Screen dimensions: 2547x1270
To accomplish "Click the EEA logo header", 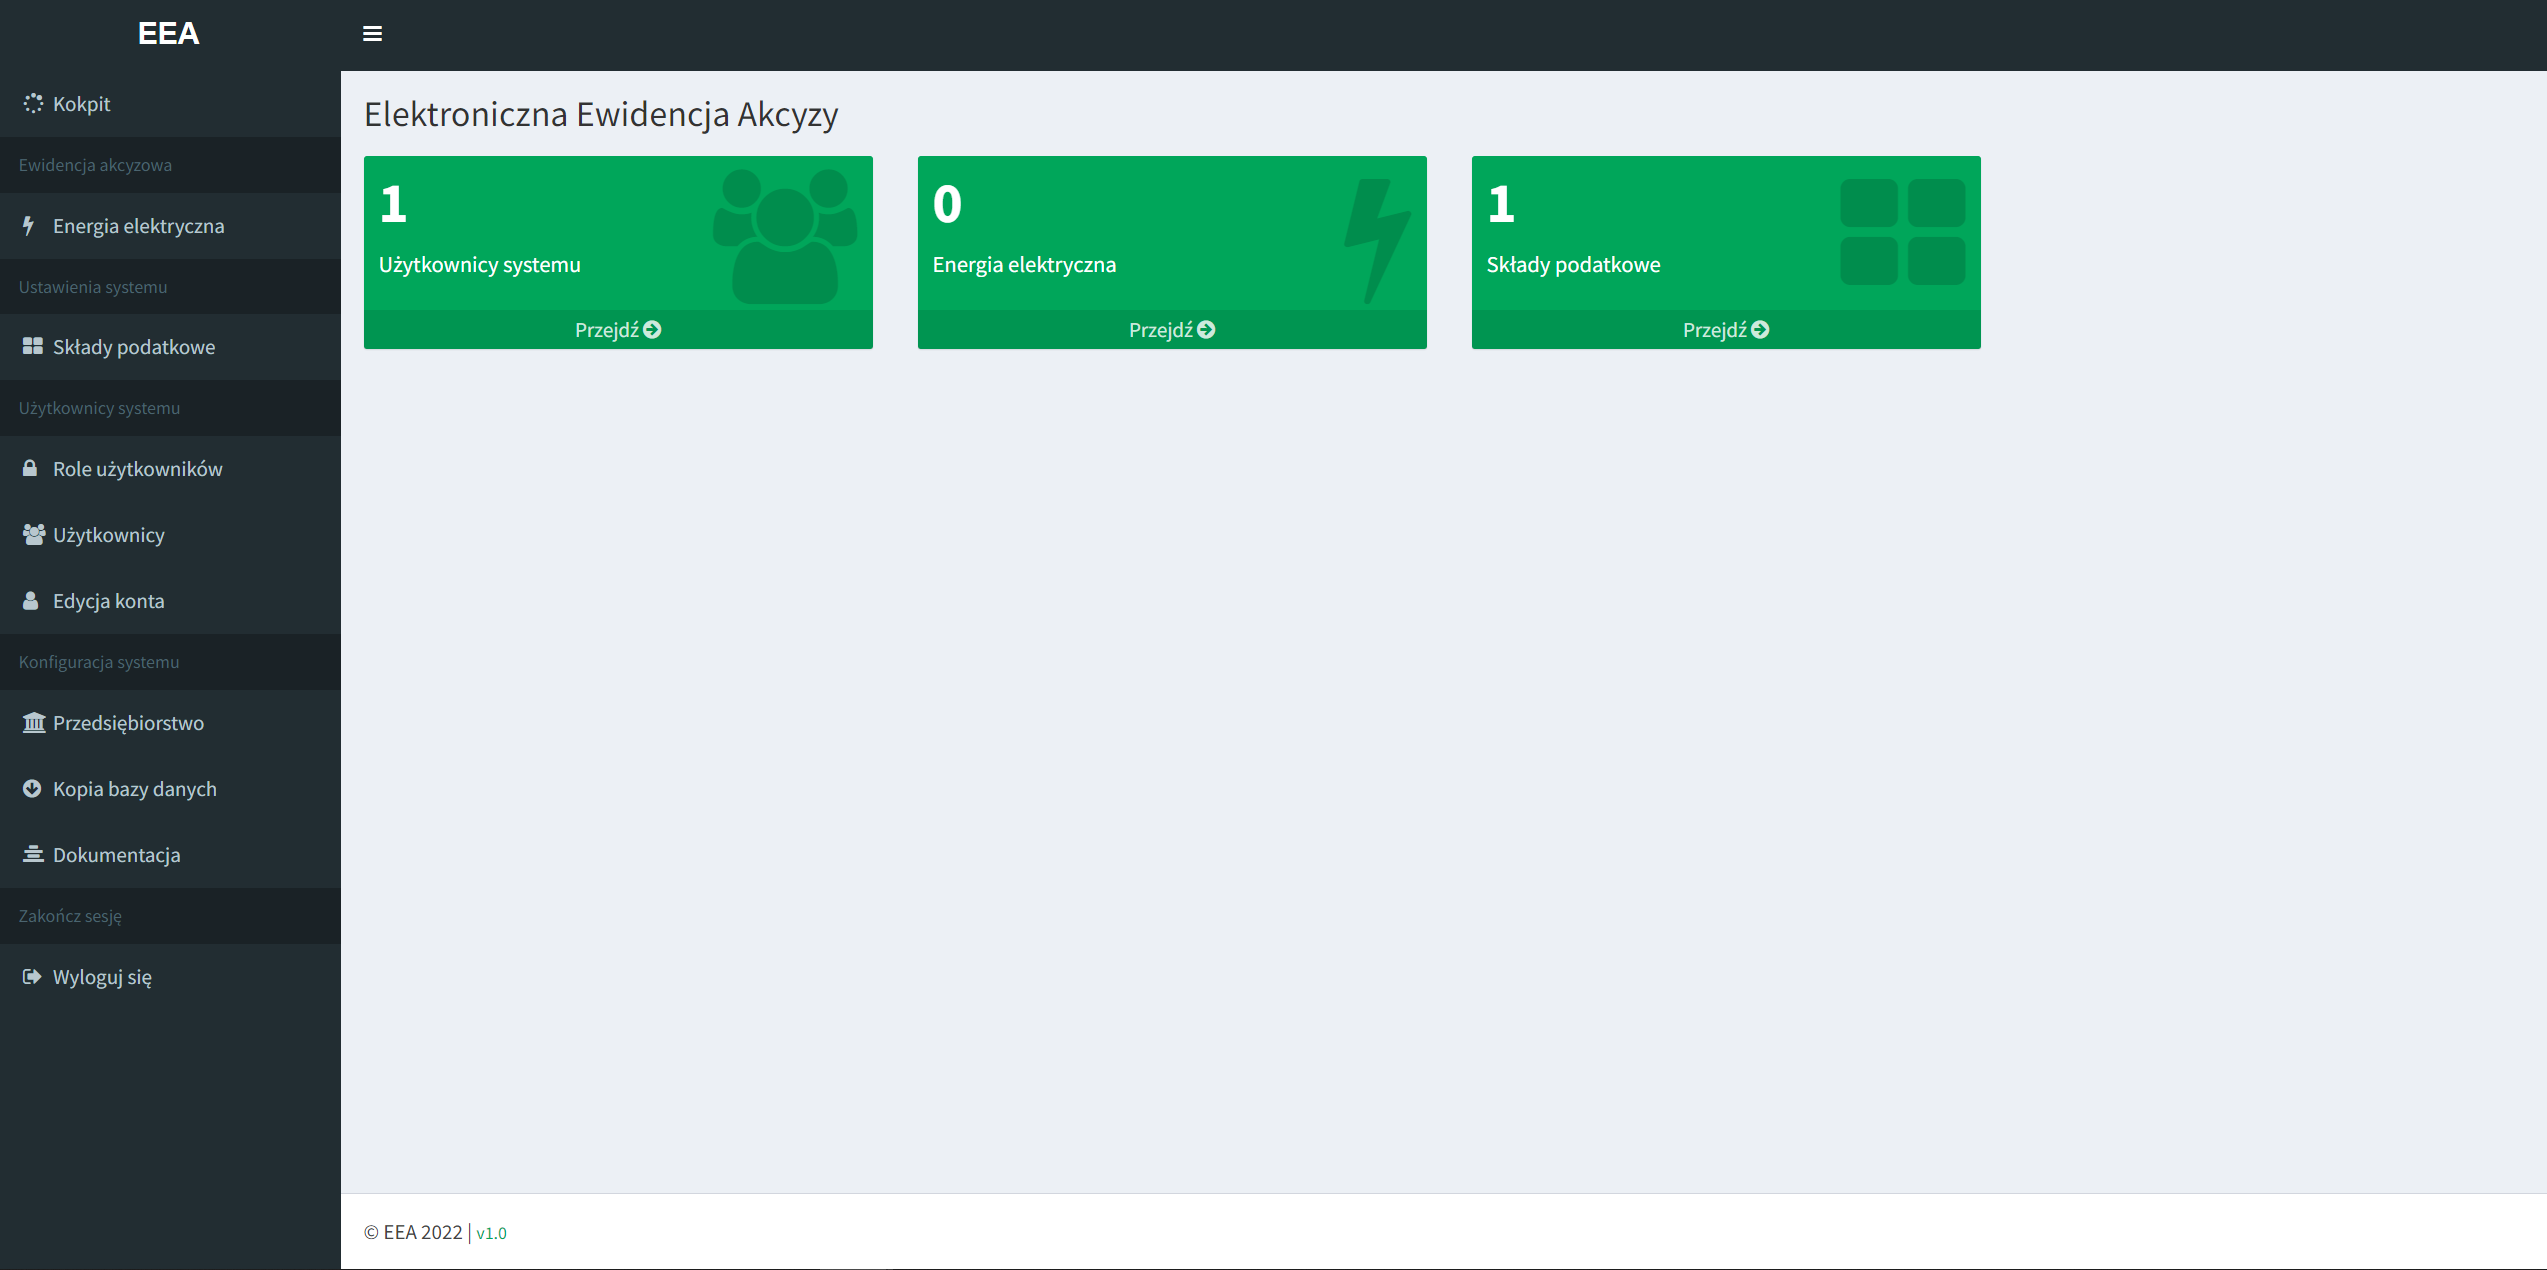I will (x=168, y=34).
